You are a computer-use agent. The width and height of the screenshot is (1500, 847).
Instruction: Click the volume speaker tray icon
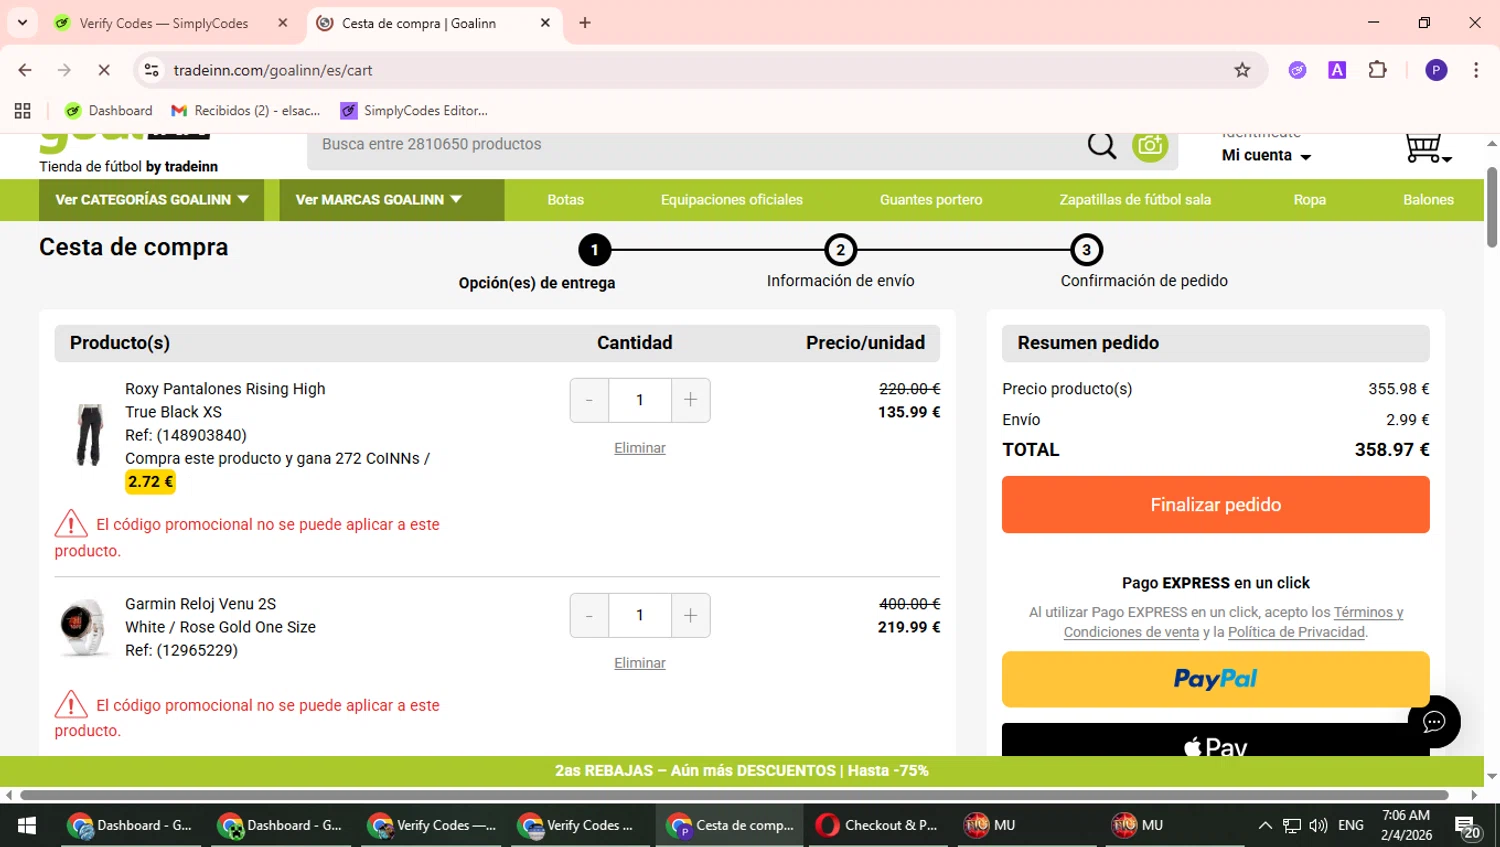tap(1318, 826)
